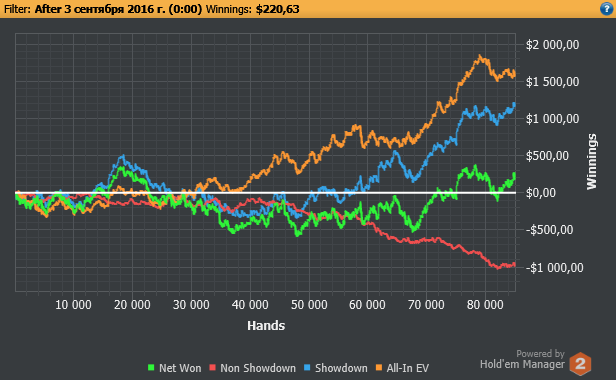Toggle the green Net Won legend swatch
The width and height of the screenshot is (616, 380).
tap(151, 368)
